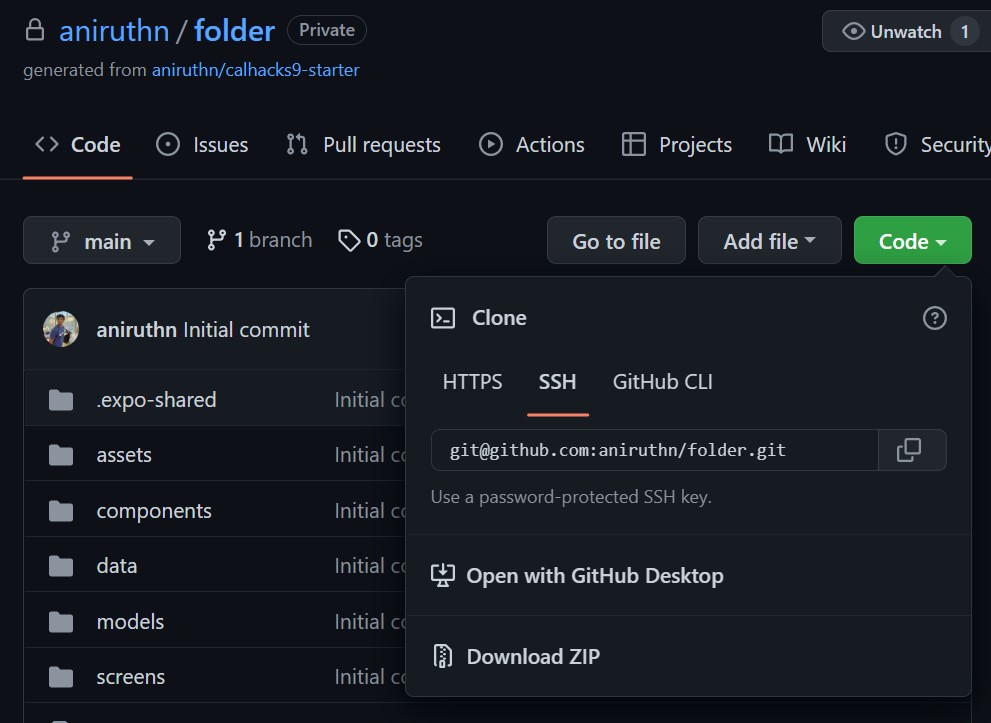Viewport: 991px width, 723px height.
Task: Click the lock icon beside the repo name
Action: 34,30
